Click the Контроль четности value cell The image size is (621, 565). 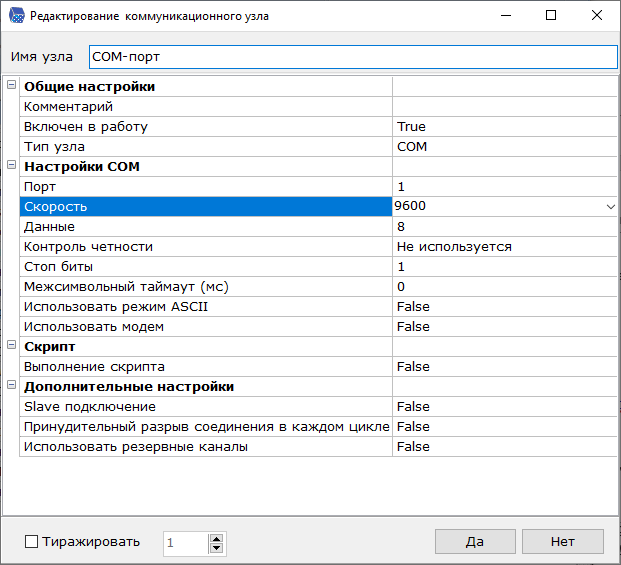point(503,247)
